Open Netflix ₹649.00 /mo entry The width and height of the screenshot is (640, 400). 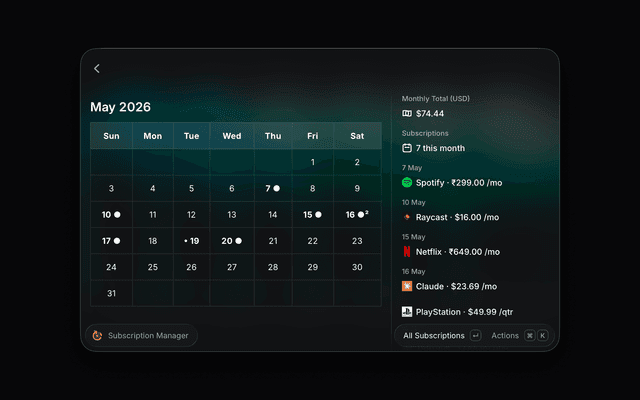pyautogui.click(x=451, y=252)
